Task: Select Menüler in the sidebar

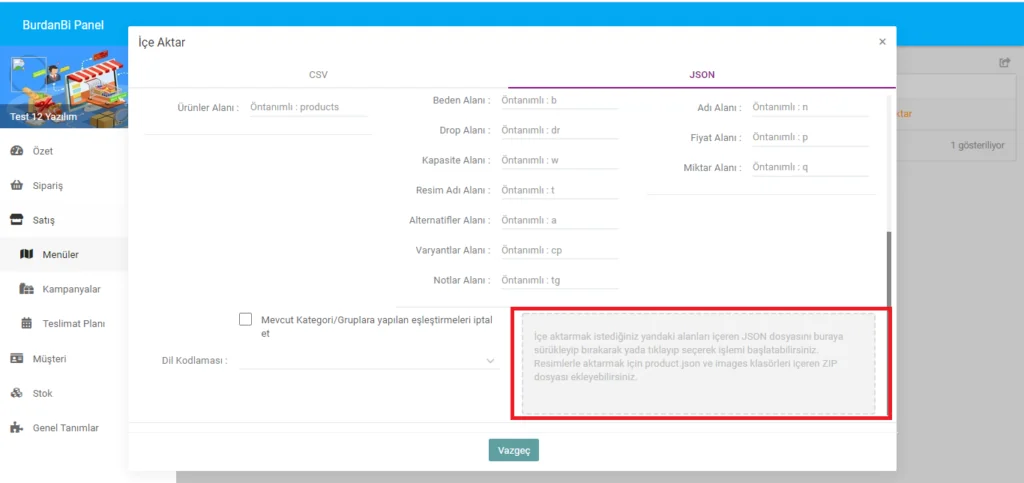Action: 64,255
